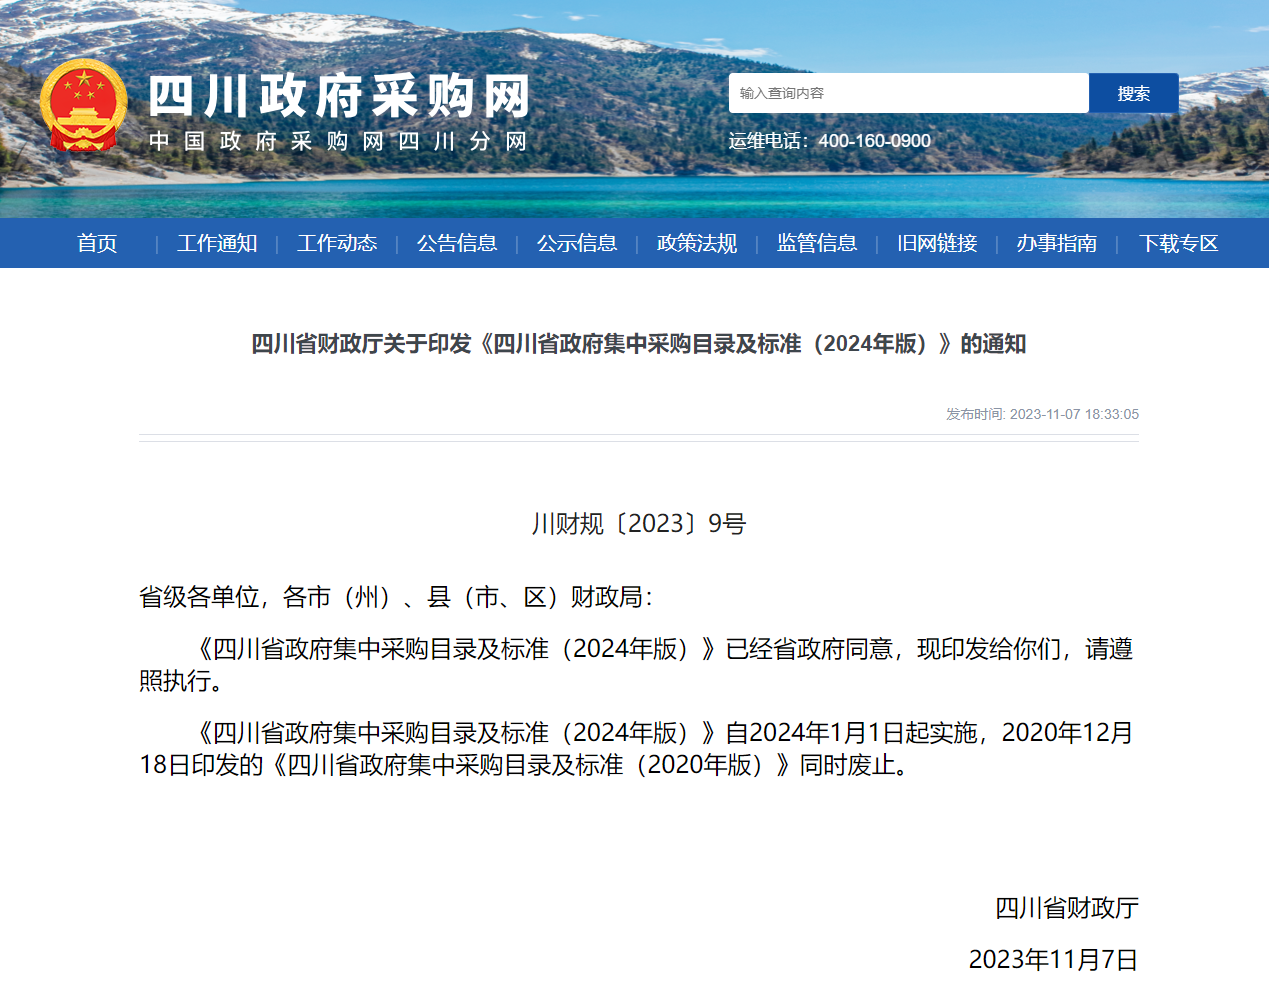Open the 办事指南 guide page
This screenshot has width=1269, height=989.
1057,243
